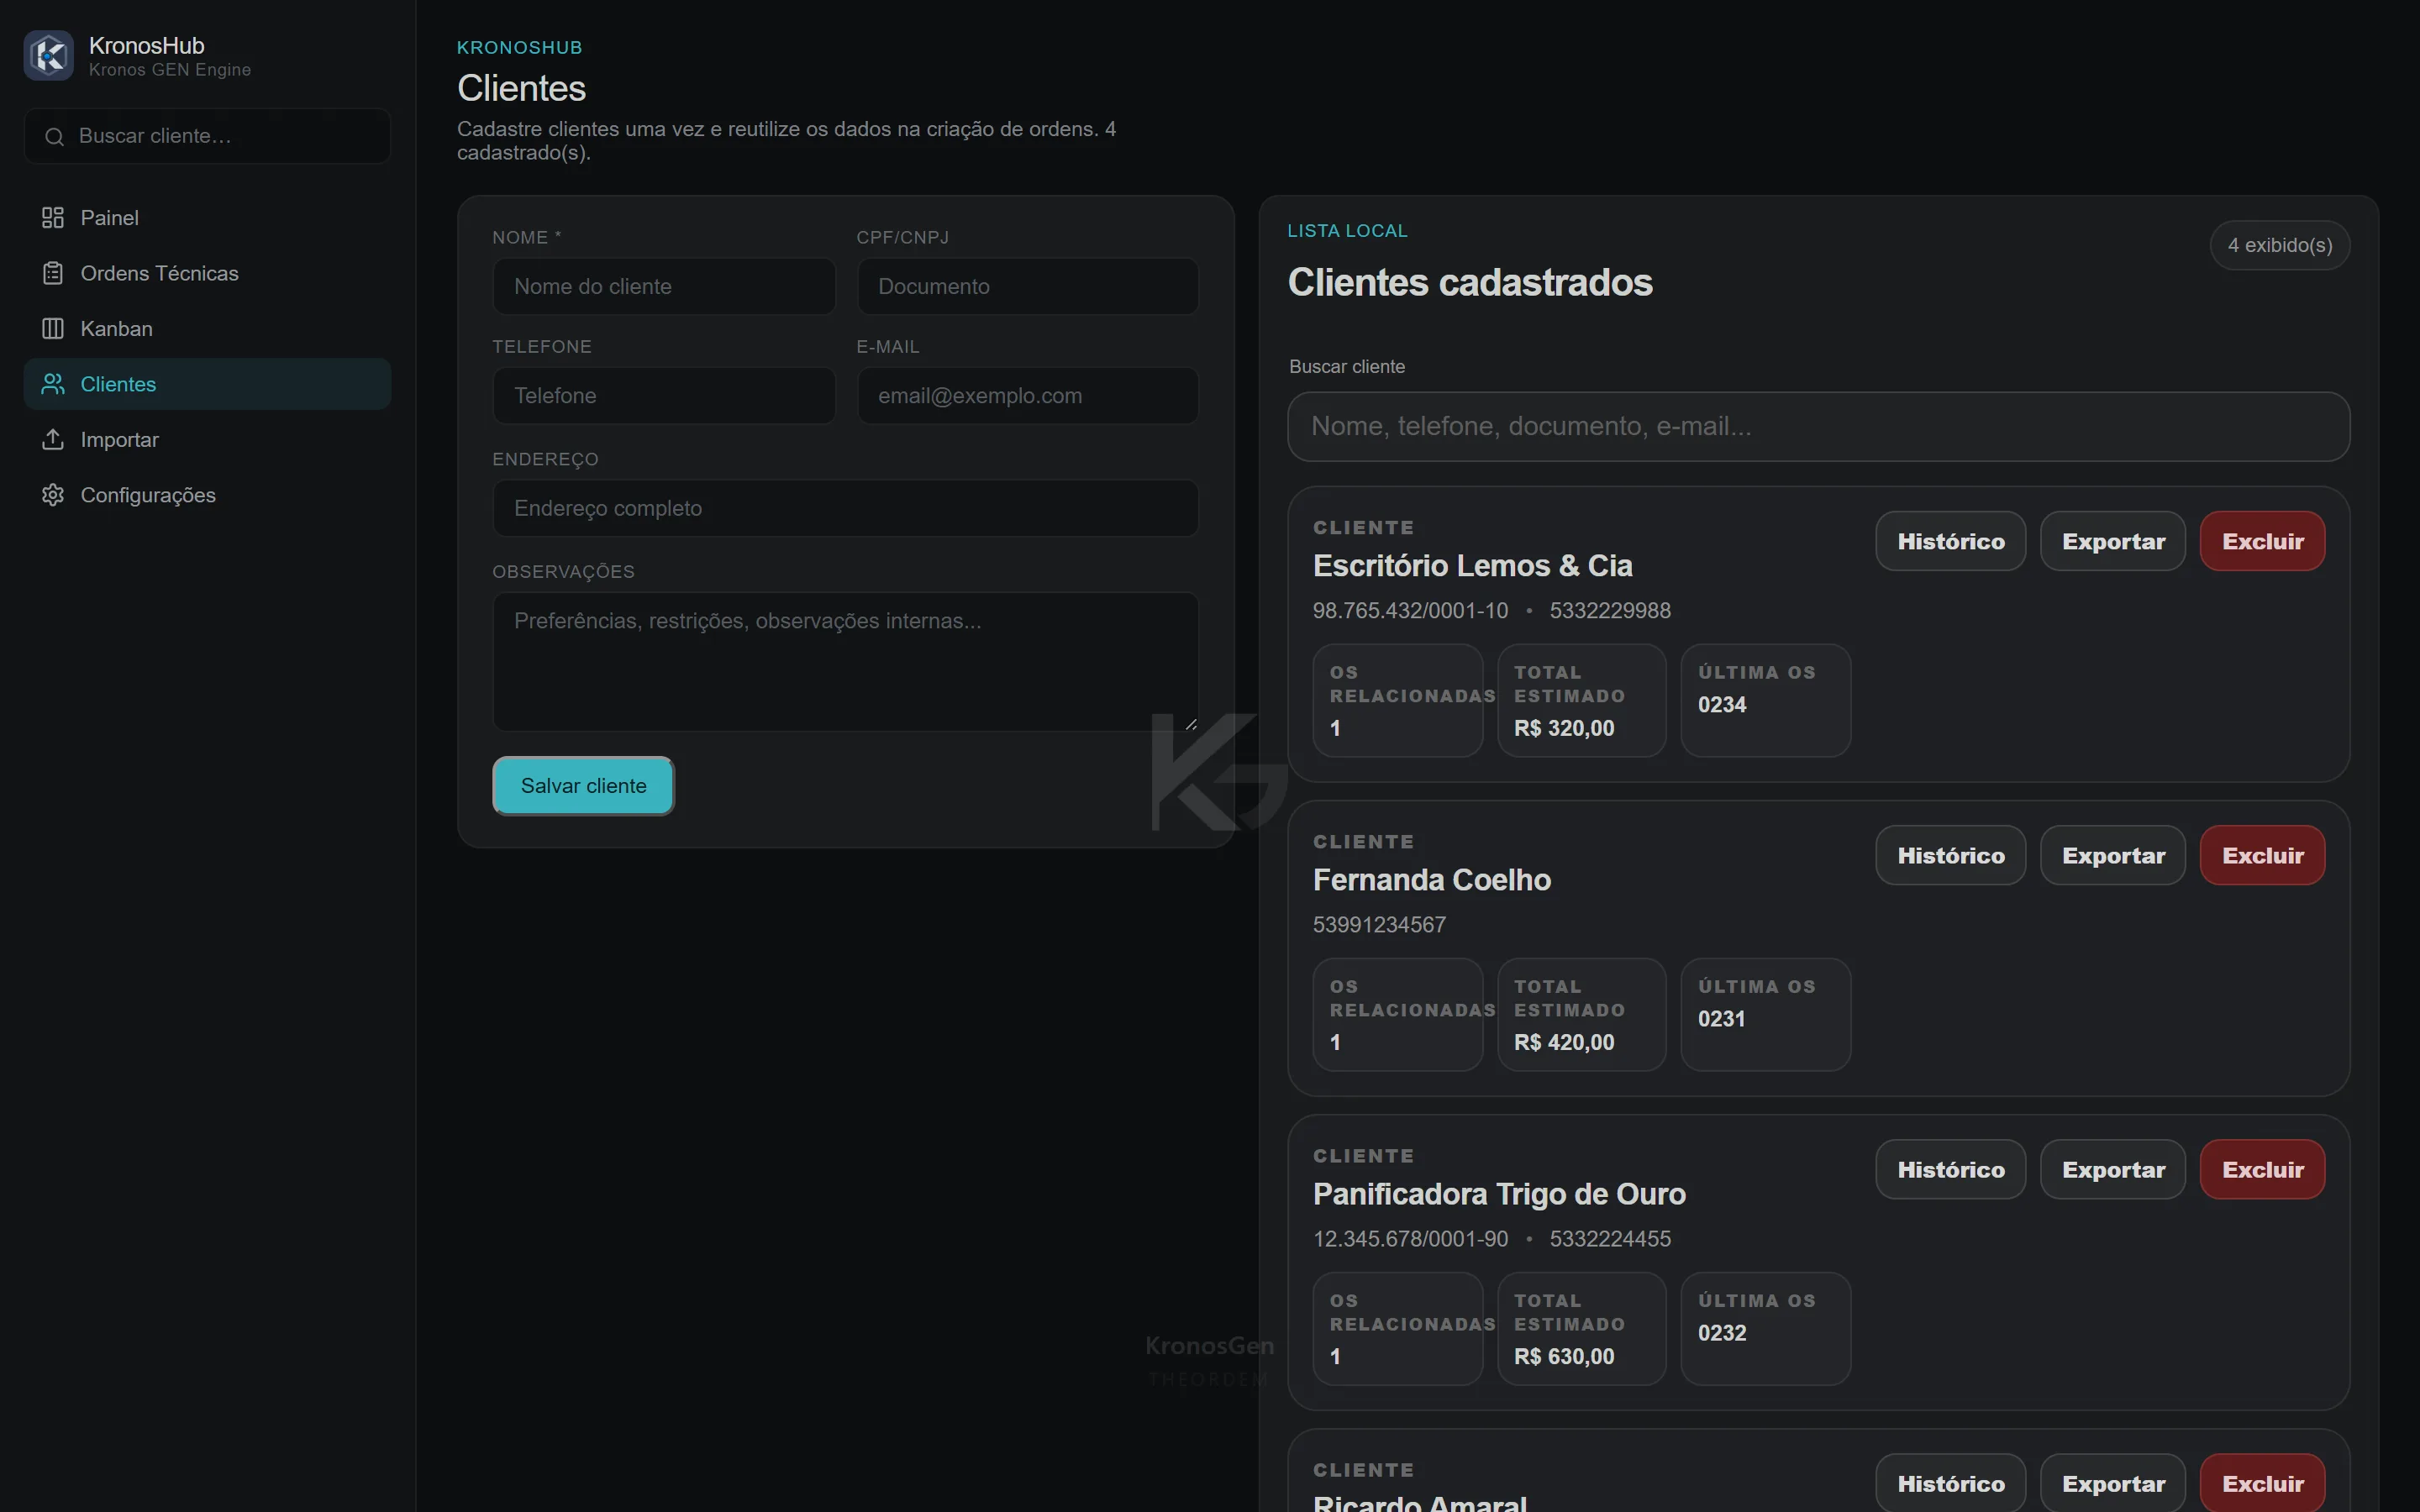Click the Panificadora Trigo de Ouro name

coord(1499,1194)
